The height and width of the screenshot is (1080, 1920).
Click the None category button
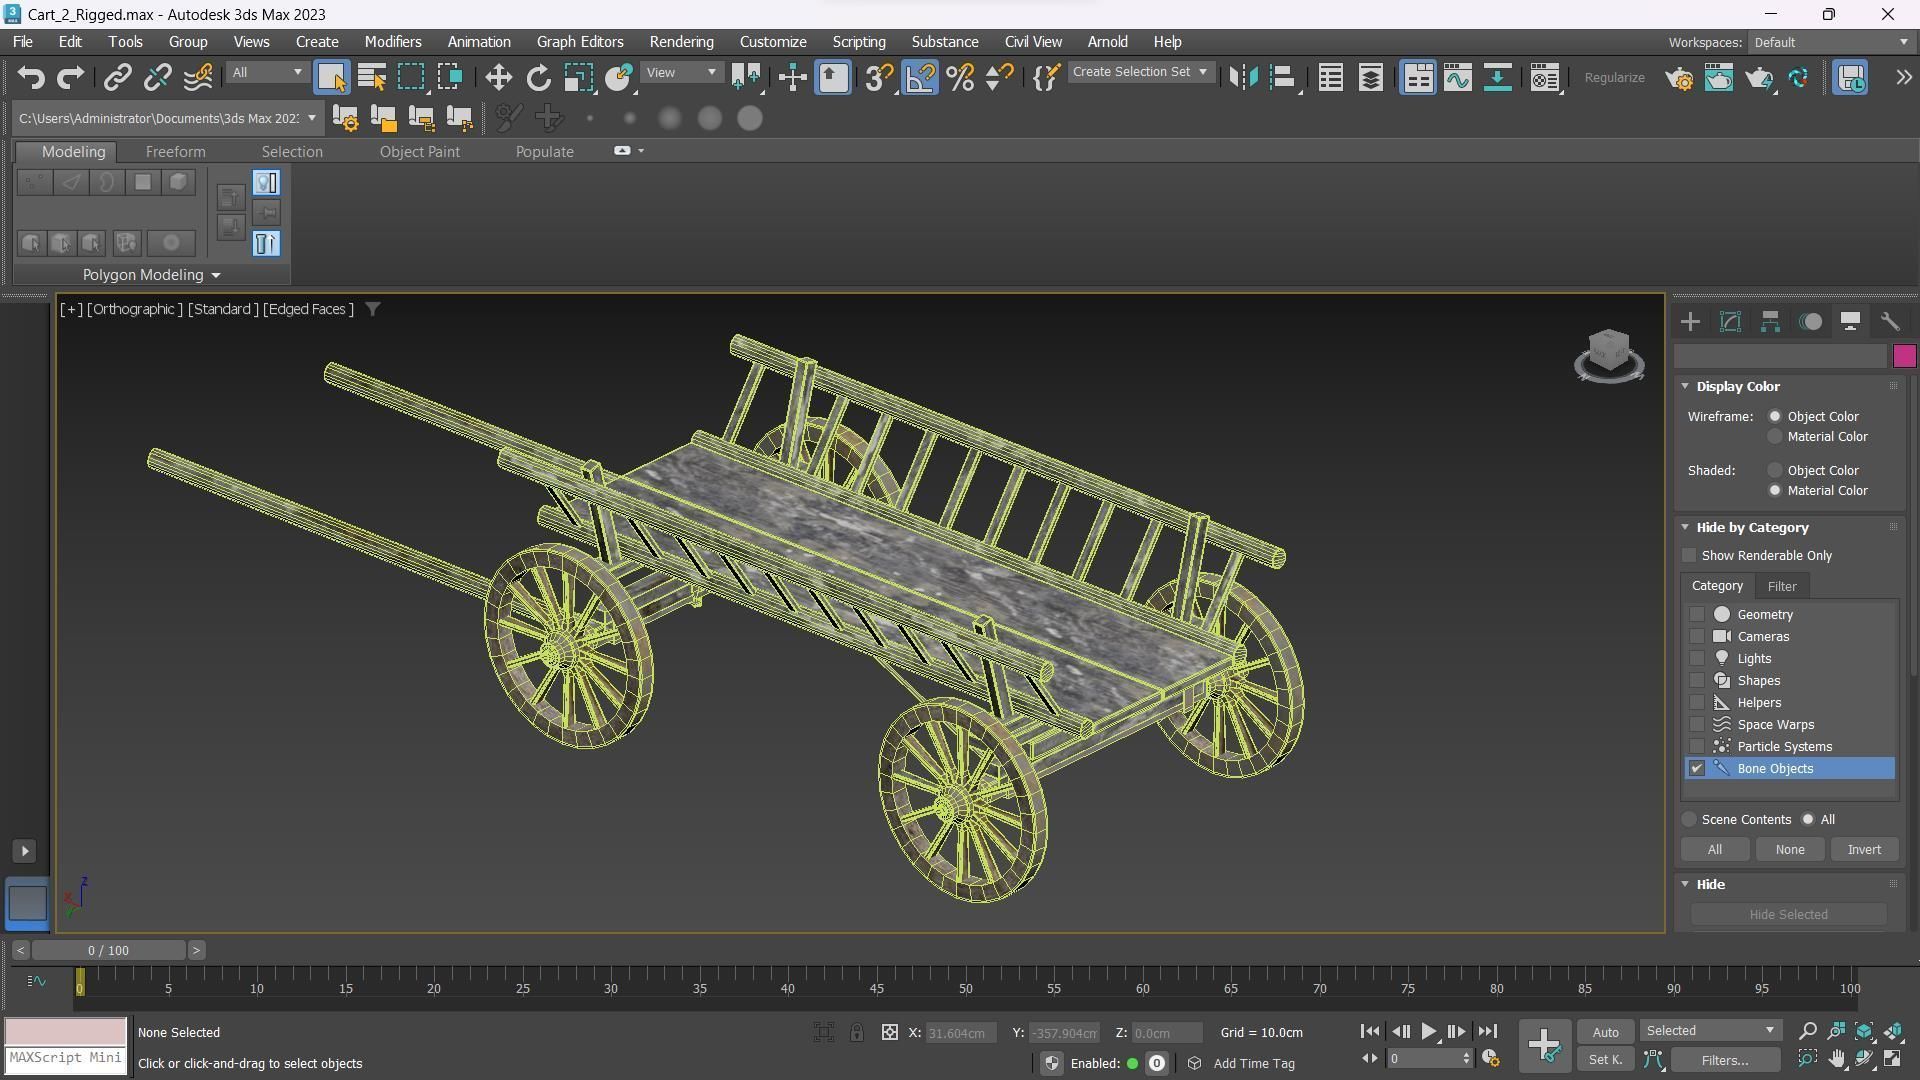click(x=1789, y=850)
